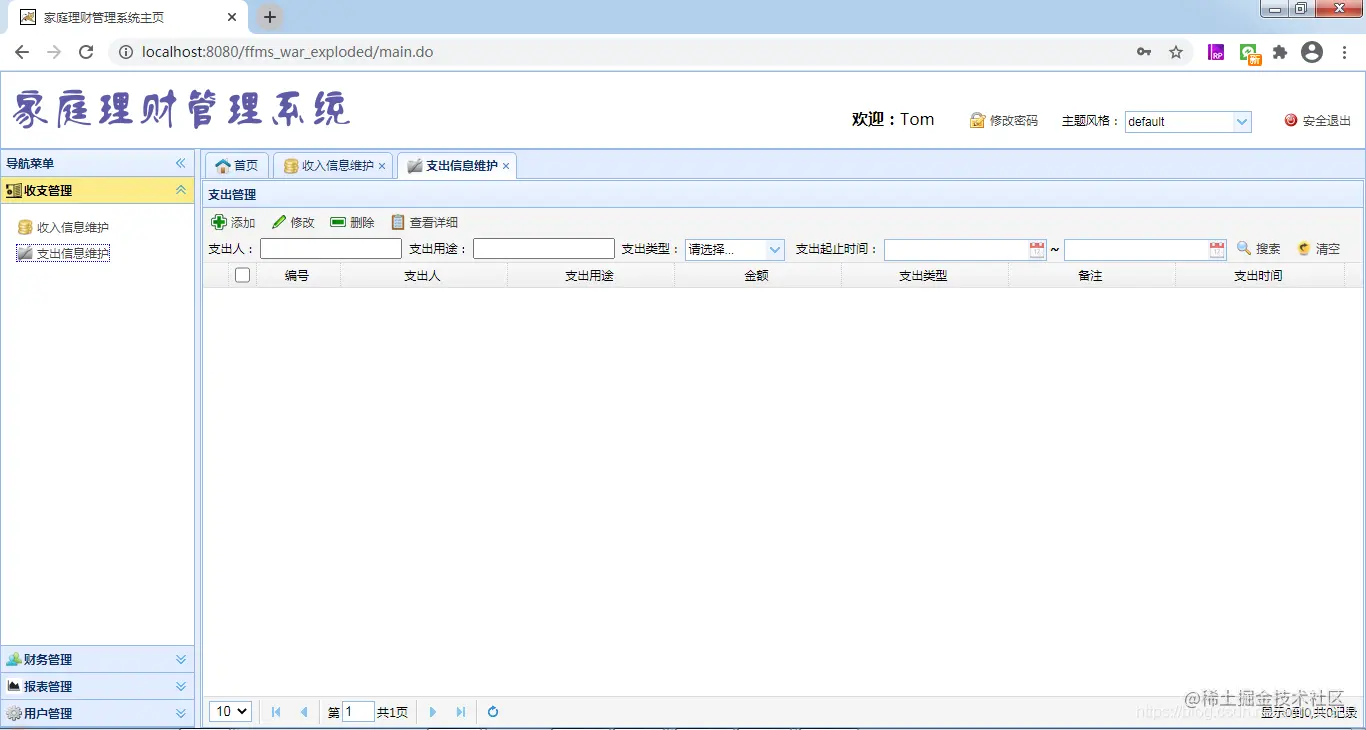This screenshot has width=1366, height=730.
Task: Click the Delete (删除) icon
Action: pyautogui.click(x=340, y=222)
